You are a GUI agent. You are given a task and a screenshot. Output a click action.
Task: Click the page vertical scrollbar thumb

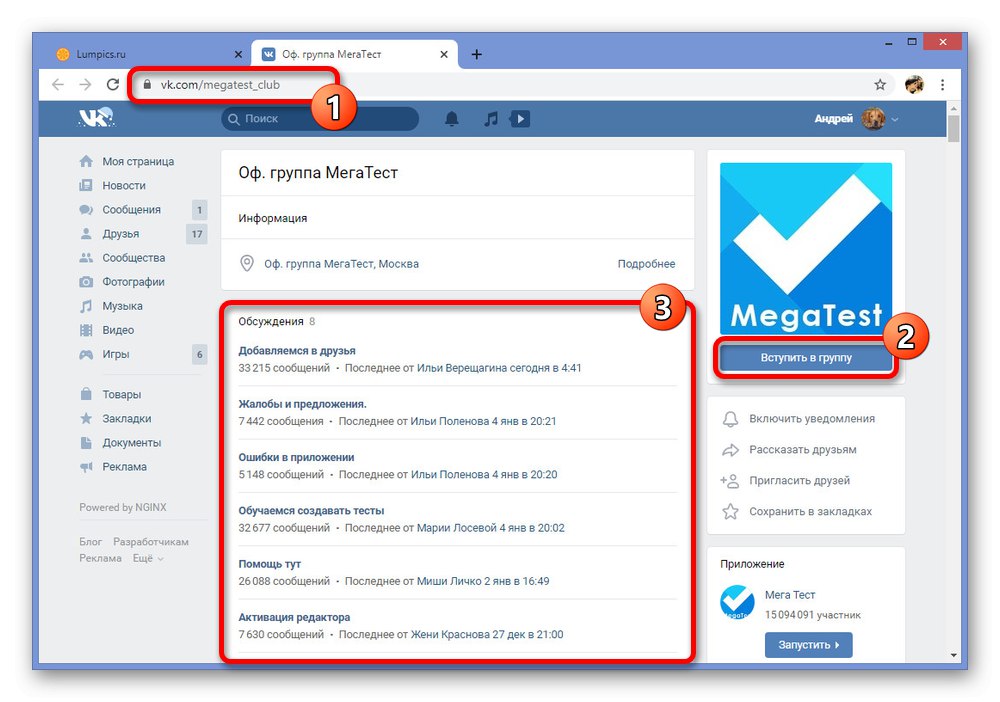point(953,129)
